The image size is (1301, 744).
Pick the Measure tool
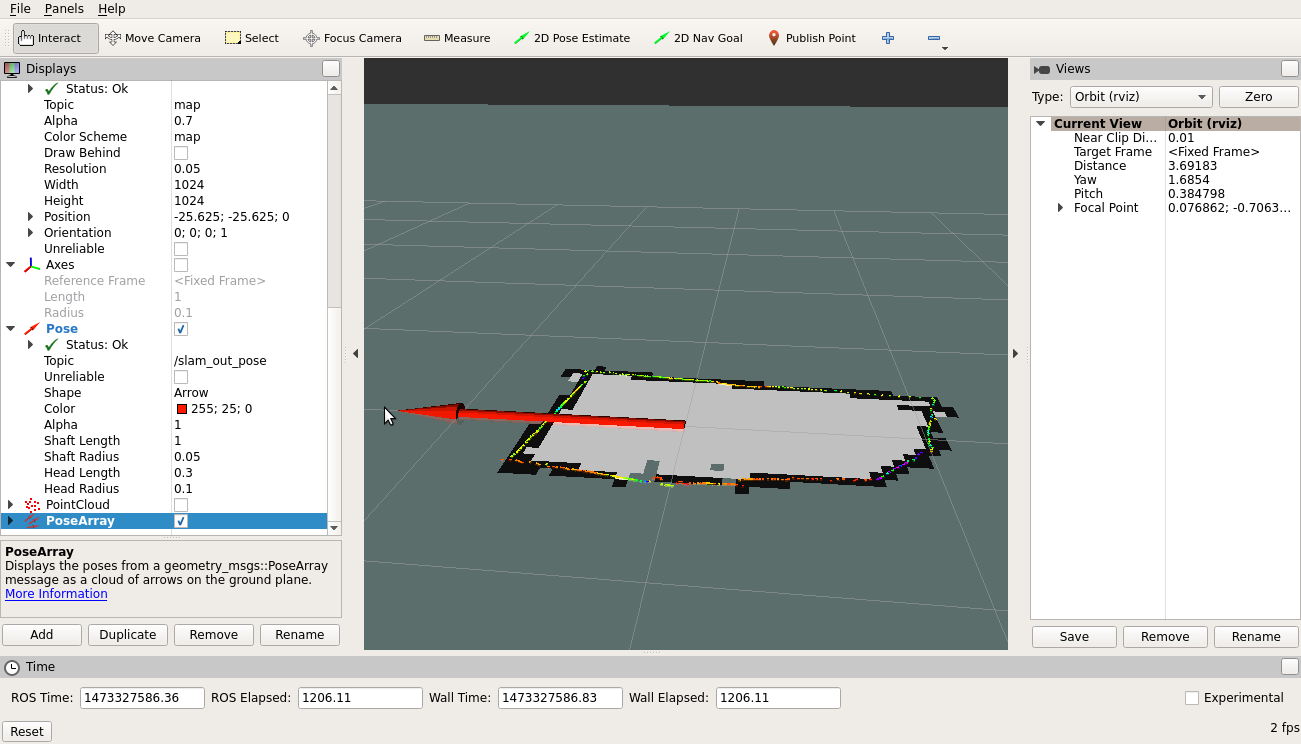[457, 38]
